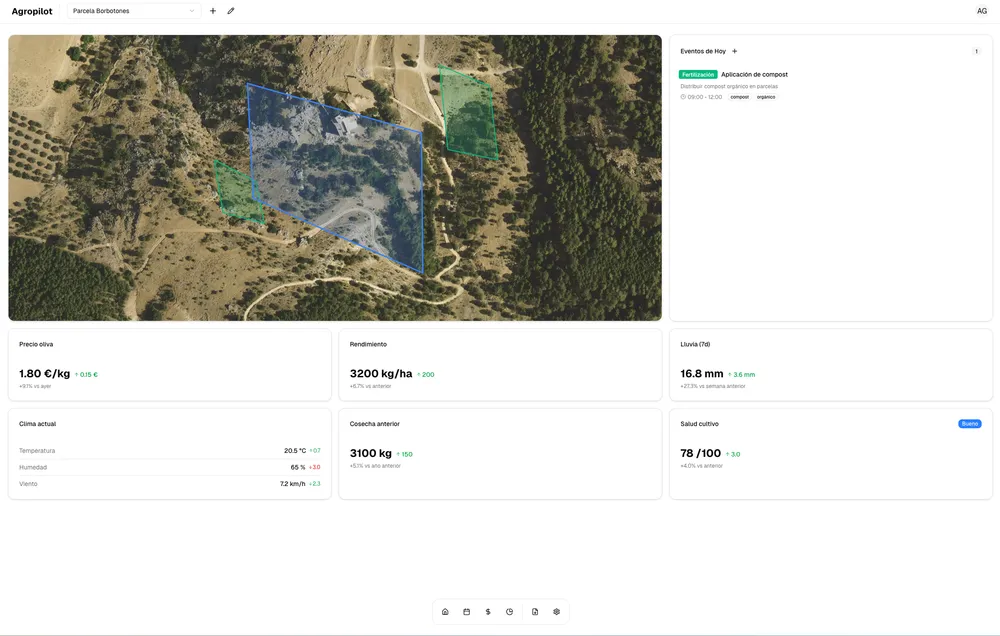Open the Aplicación de compost event
The image size is (1000, 636).
pos(756,74)
